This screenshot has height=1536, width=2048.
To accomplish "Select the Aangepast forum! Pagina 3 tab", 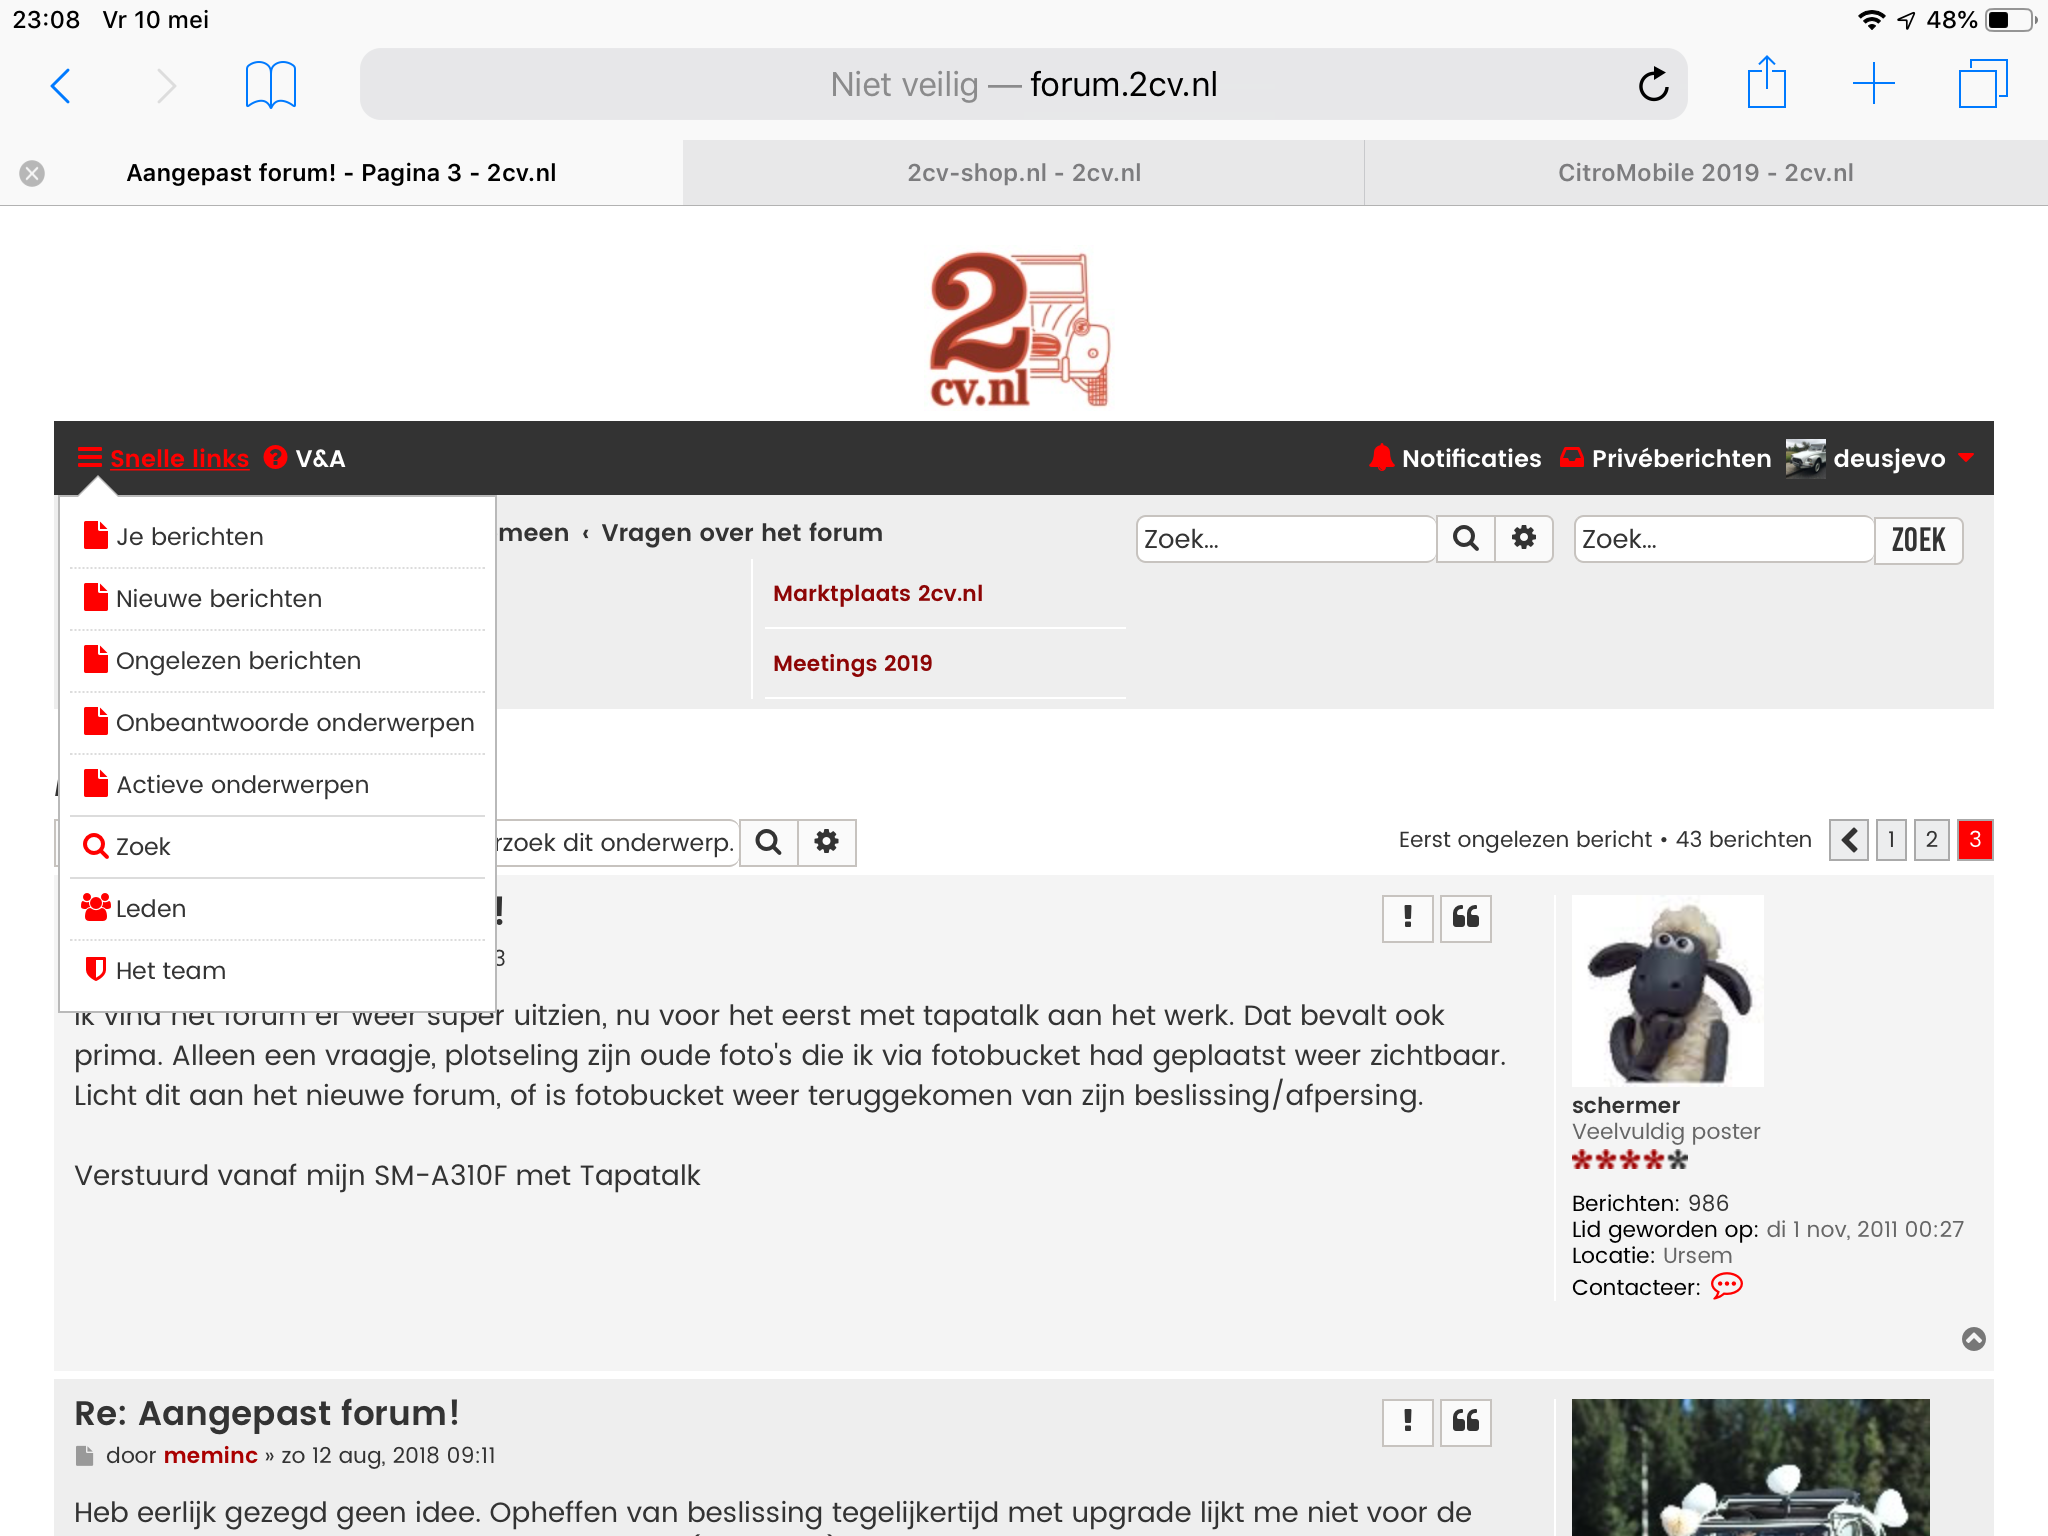I will coord(341,173).
